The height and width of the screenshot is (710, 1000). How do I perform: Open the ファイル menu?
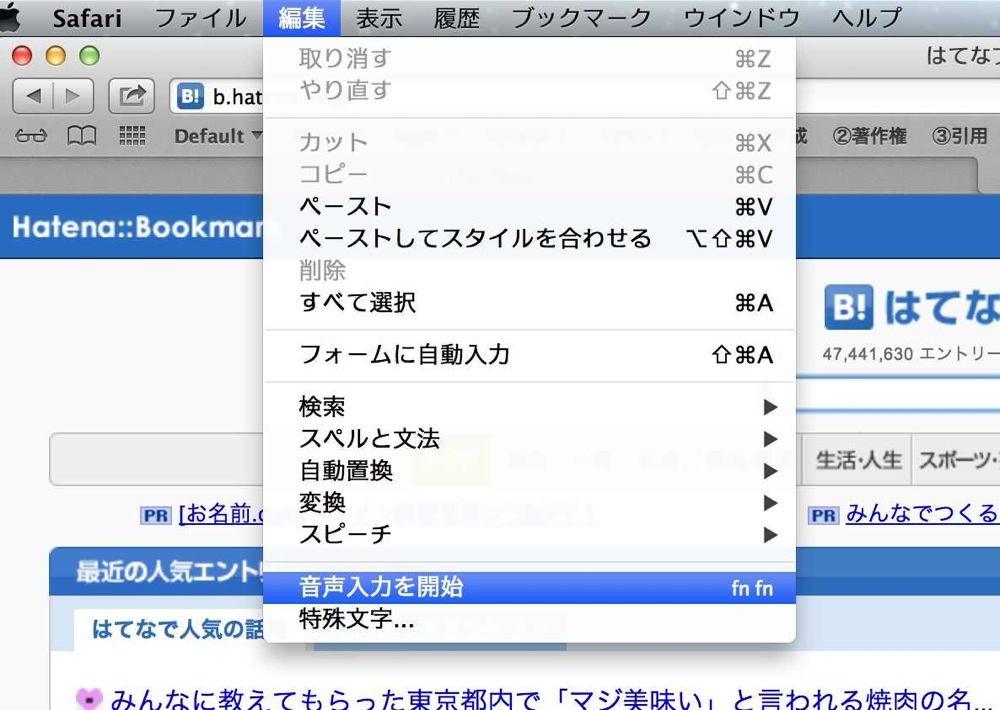[200, 18]
